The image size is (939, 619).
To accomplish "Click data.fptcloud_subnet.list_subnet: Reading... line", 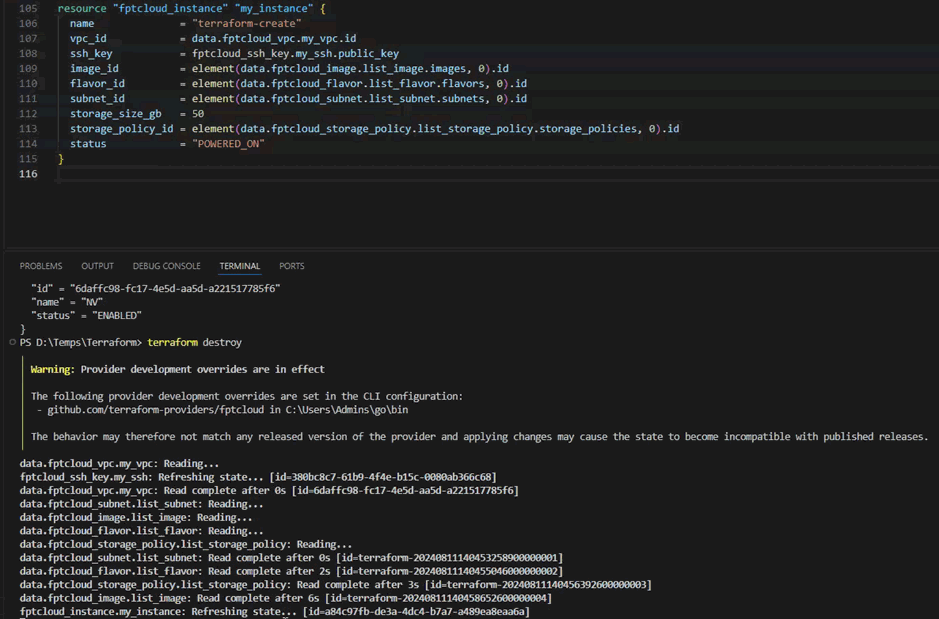I will [141, 504].
